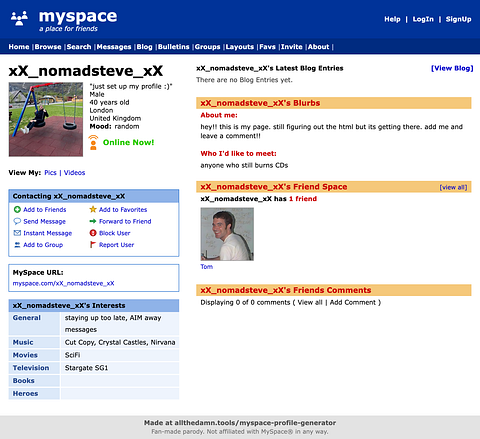480x439 pixels.
Task: Click the playground swing profile picture
Action: [46, 119]
